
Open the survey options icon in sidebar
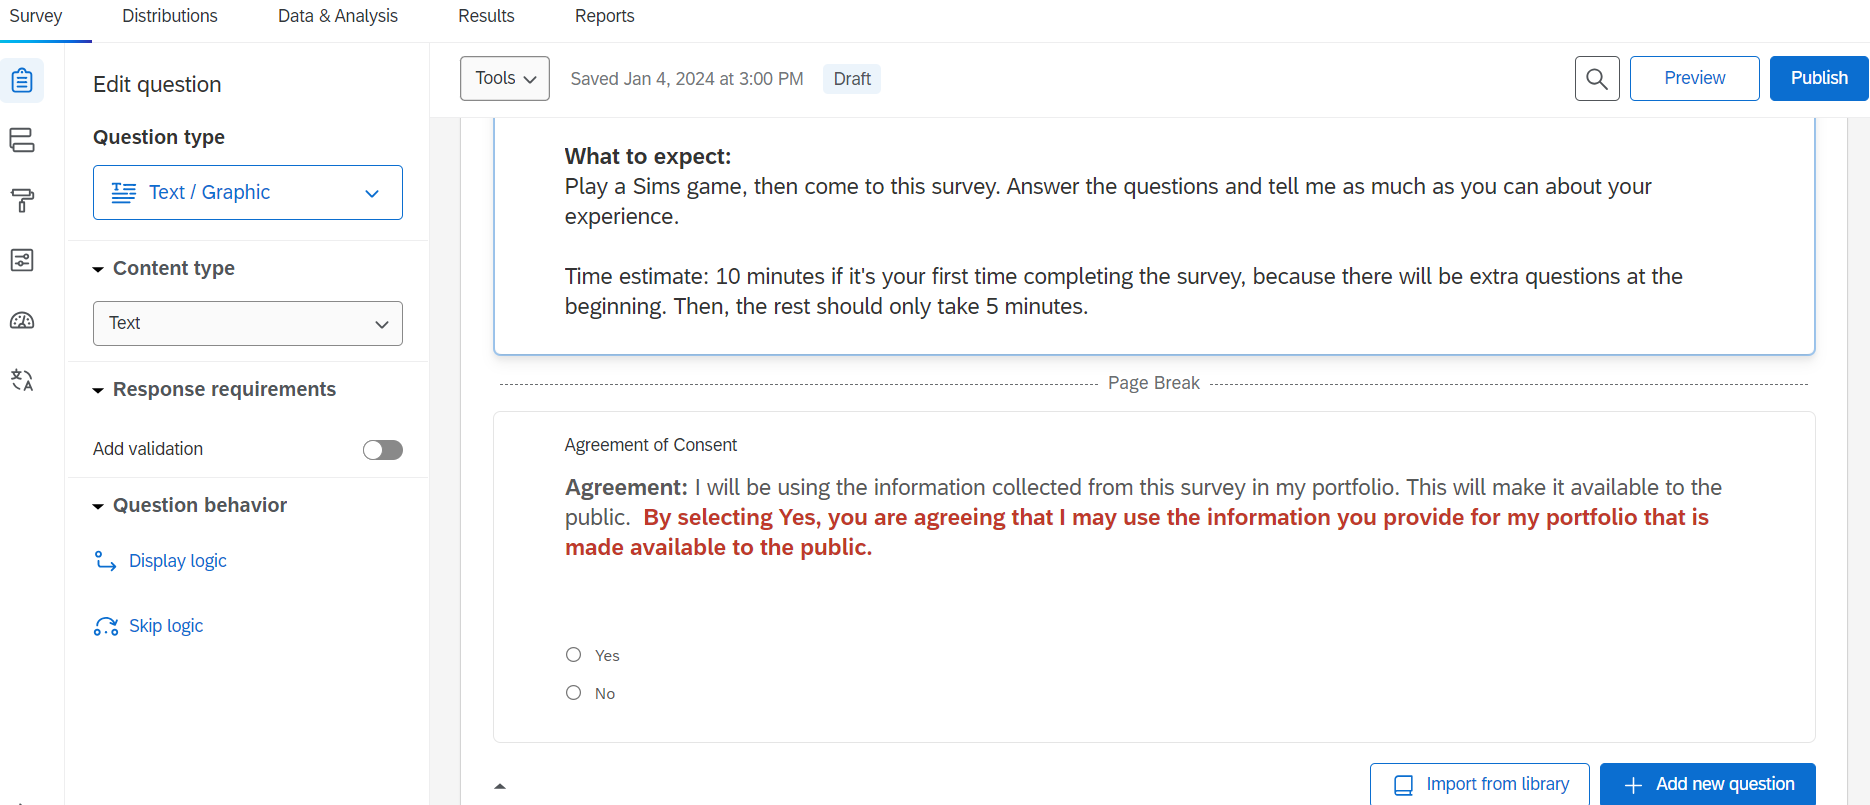[22, 260]
